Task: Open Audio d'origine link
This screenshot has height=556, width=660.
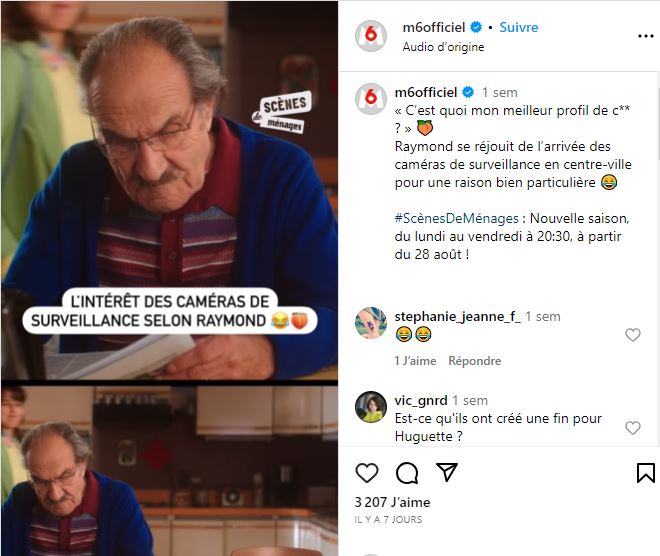Action: click(443, 47)
